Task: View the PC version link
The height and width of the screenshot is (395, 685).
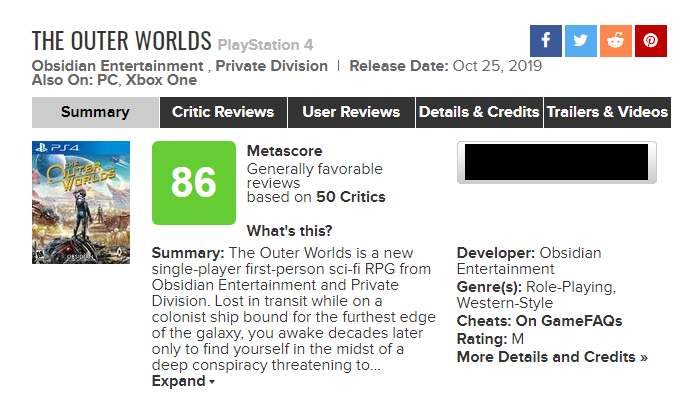Action: (107, 80)
